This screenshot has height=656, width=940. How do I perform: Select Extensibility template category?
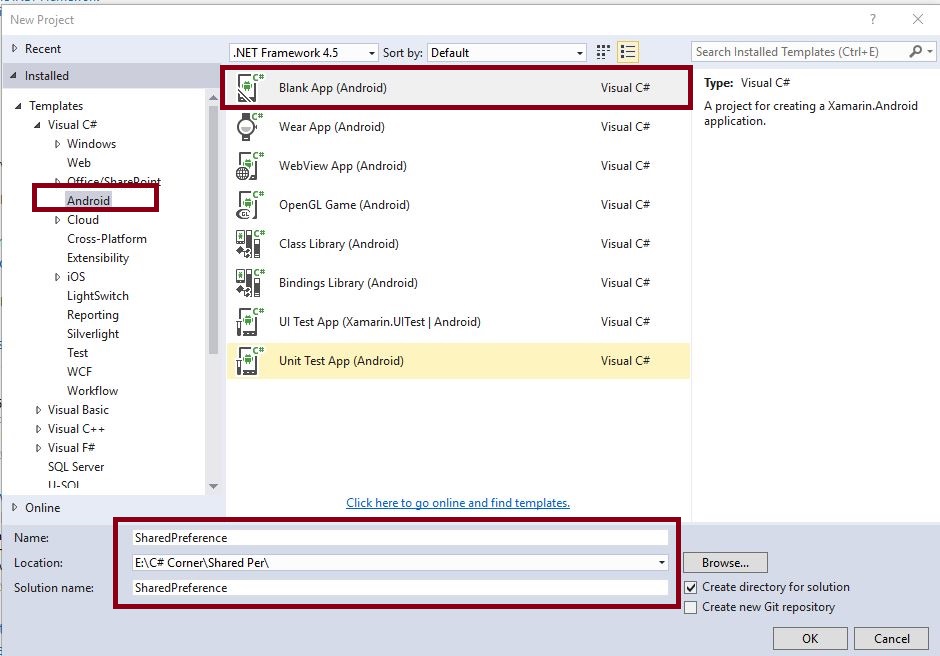(98, 258)
